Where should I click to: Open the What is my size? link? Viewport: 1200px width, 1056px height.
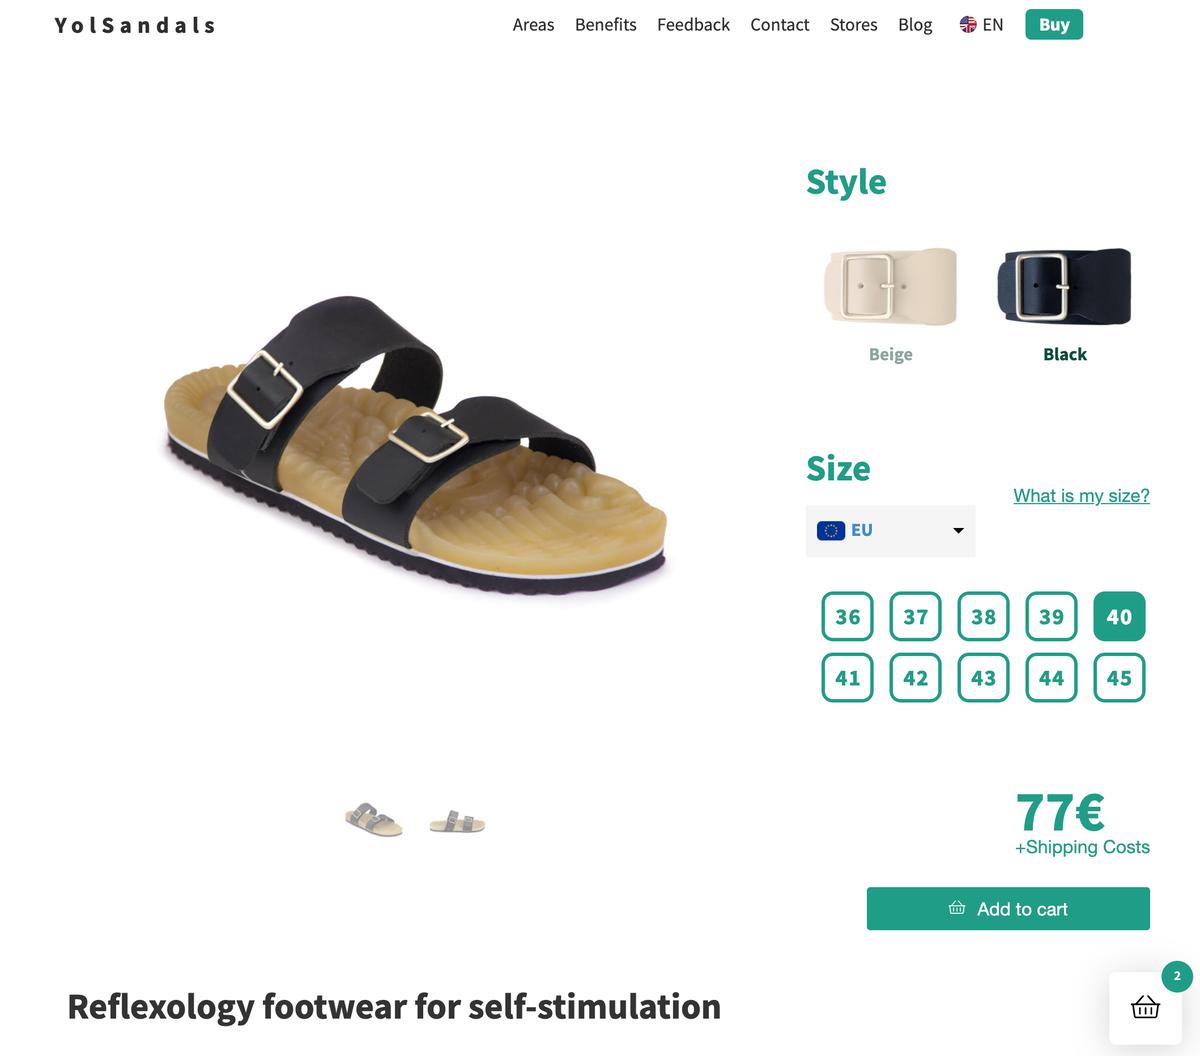1081,496
